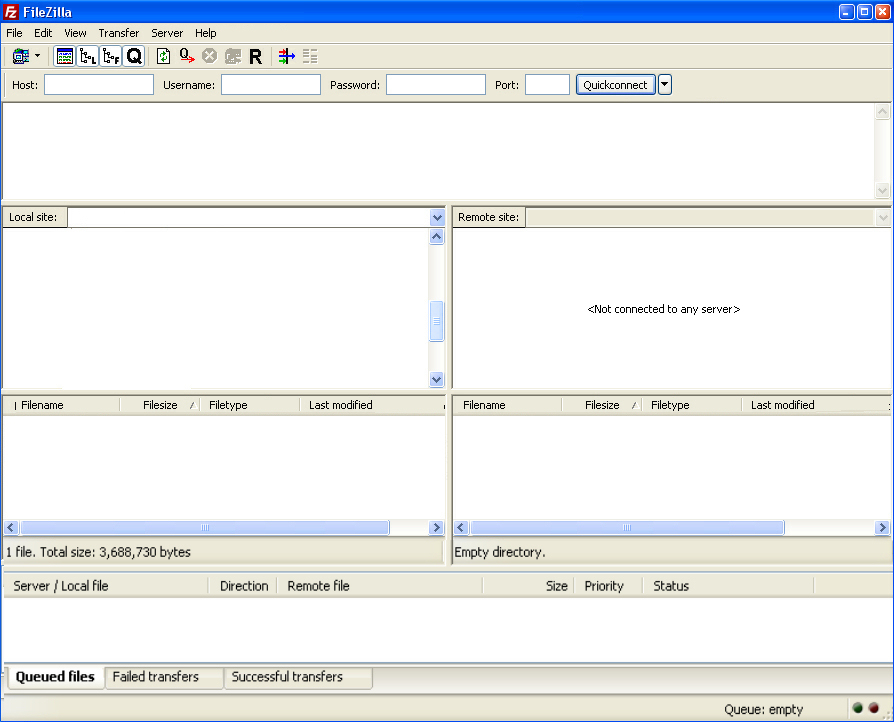Expand the Local site path dropdown
The width and height of the screenshot is (894, 722).
[437, 217]
